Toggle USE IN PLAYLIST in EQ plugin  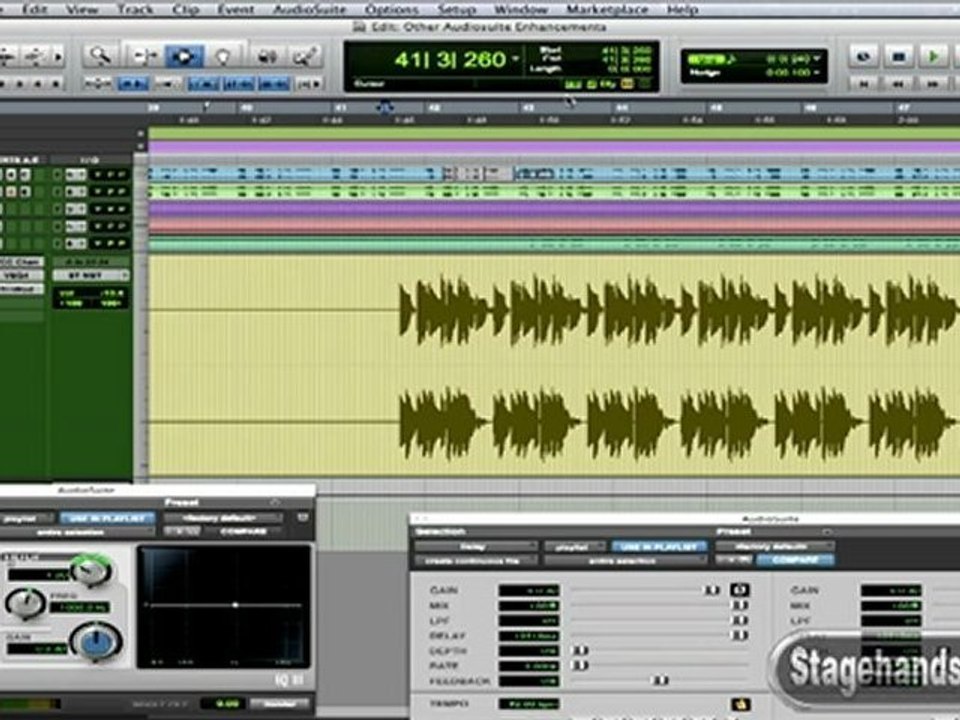coord(108,518)
